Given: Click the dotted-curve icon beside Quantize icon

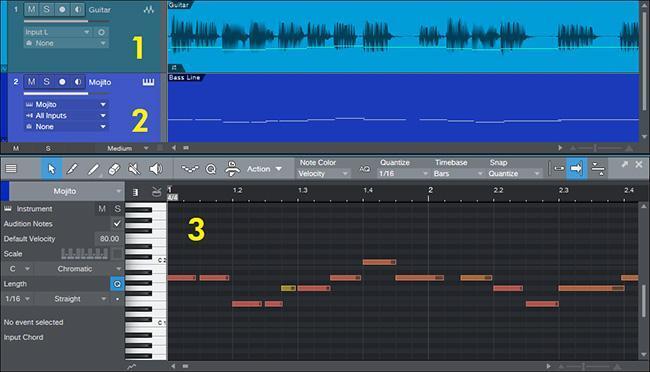Looking at the screenshot, I should (x=190, y=169).
